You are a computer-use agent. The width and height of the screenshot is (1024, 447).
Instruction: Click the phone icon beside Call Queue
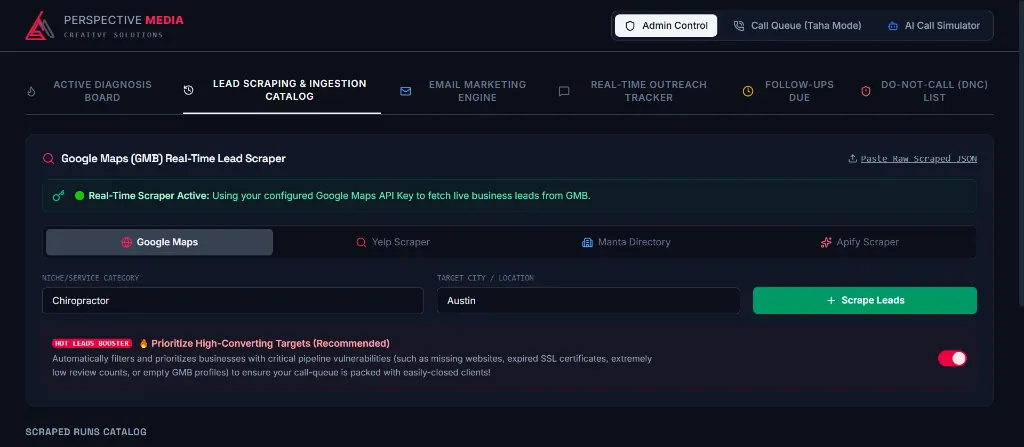(x=739, y=26)
